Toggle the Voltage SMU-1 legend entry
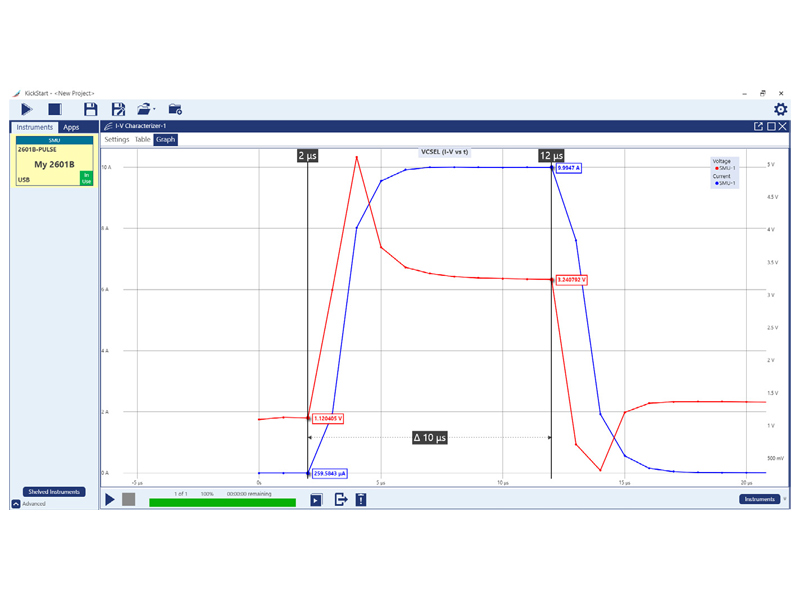The image size is (800, 600). 725,168
